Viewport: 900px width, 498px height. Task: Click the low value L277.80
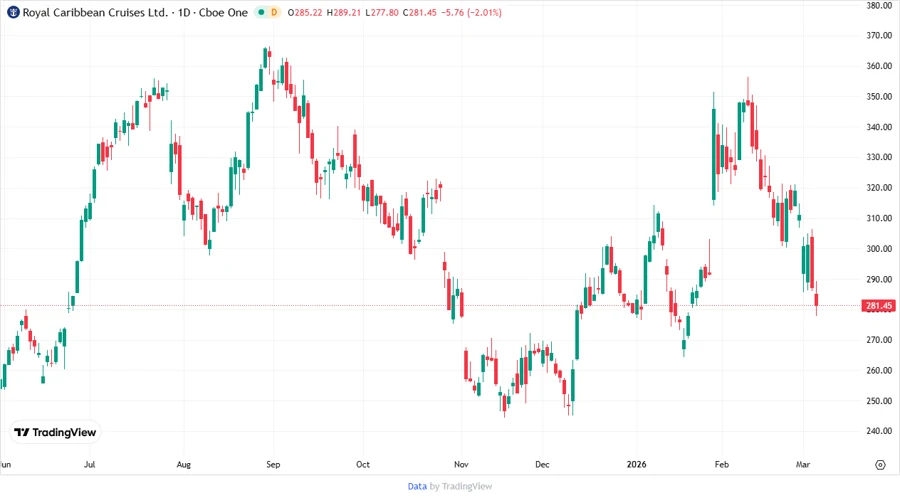(x=382, y=12)
